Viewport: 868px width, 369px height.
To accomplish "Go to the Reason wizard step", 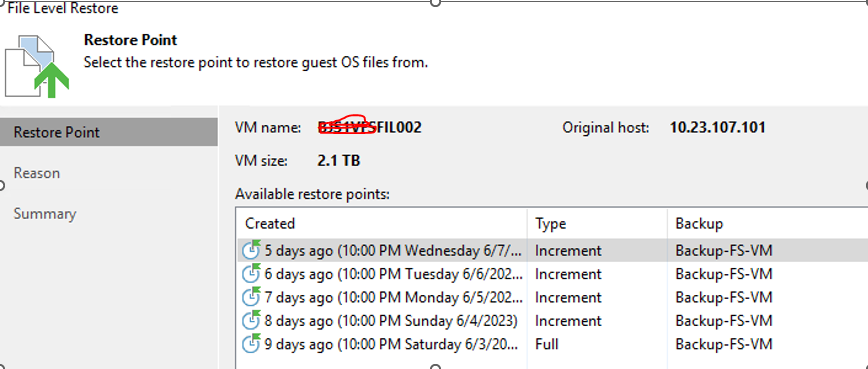I will [x=37, y=173].
